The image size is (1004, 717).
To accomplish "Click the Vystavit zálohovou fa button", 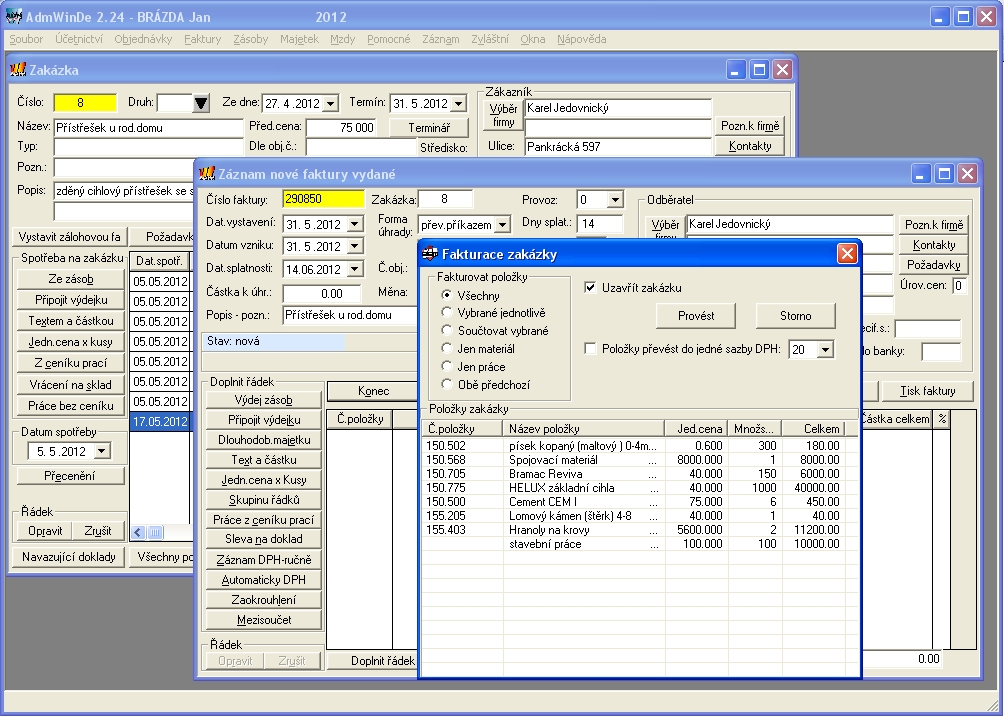I will point(70,237).
